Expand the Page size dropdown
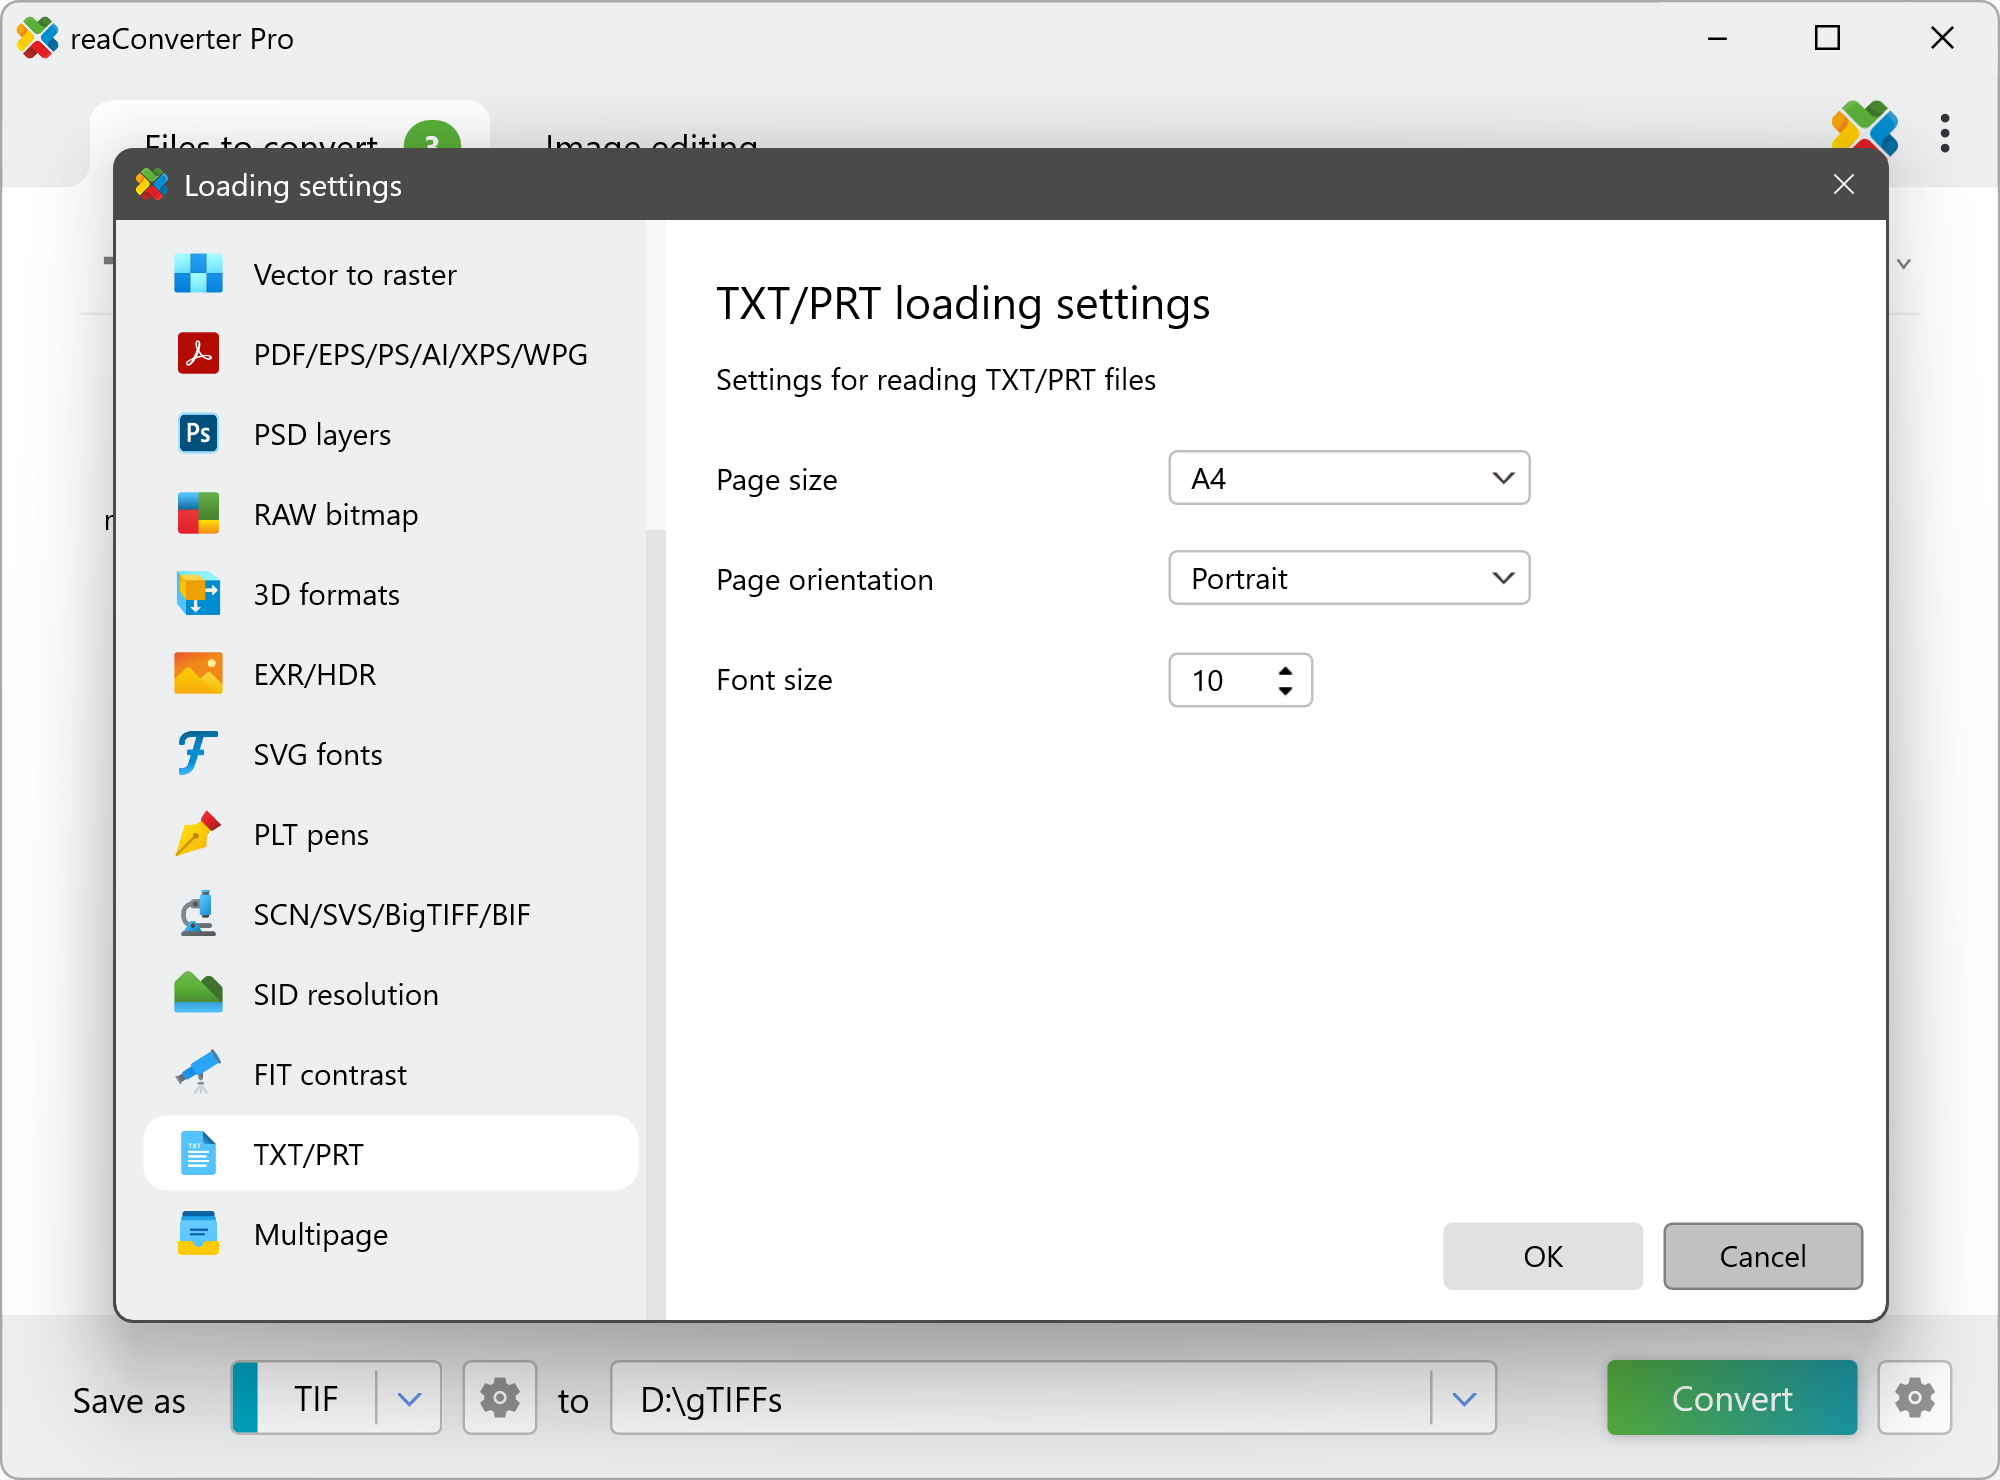Screen dimensions: 2000x1480 coord(1502,479)
